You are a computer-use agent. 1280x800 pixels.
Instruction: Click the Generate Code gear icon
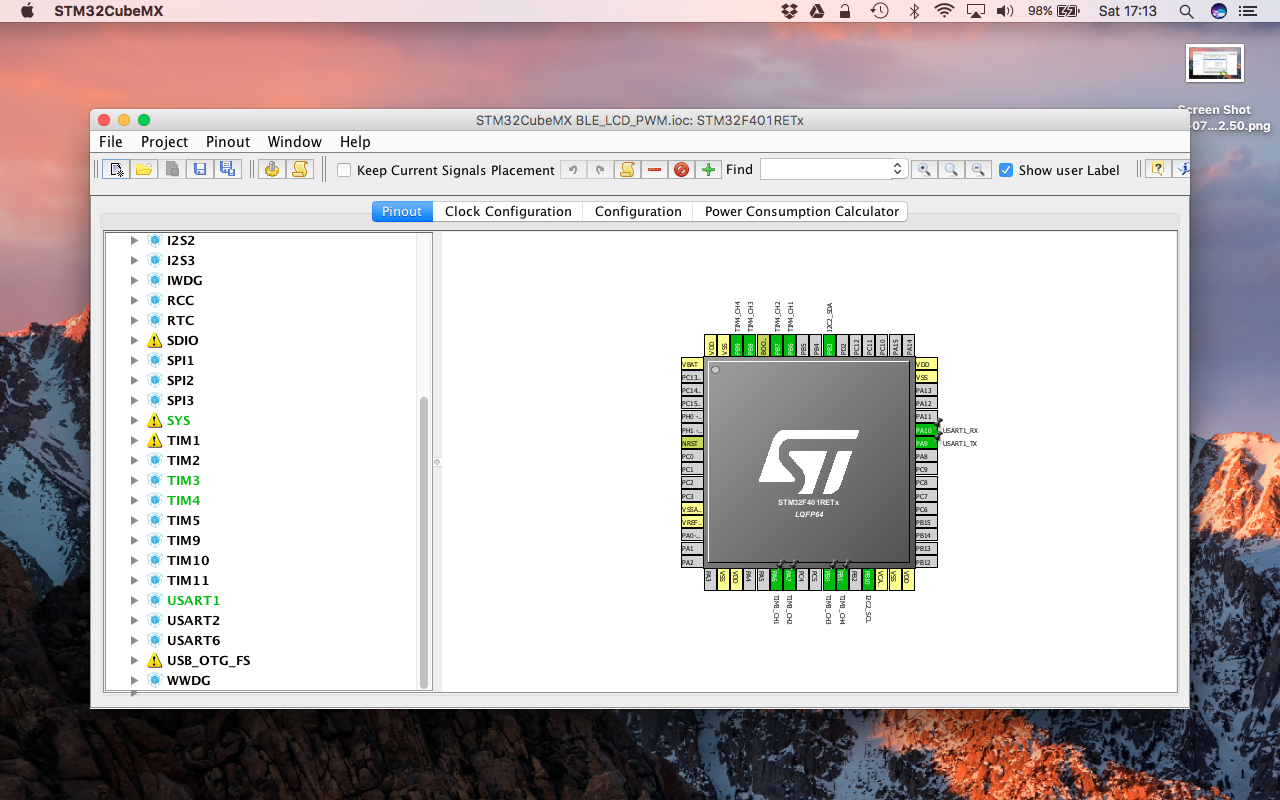271,169
